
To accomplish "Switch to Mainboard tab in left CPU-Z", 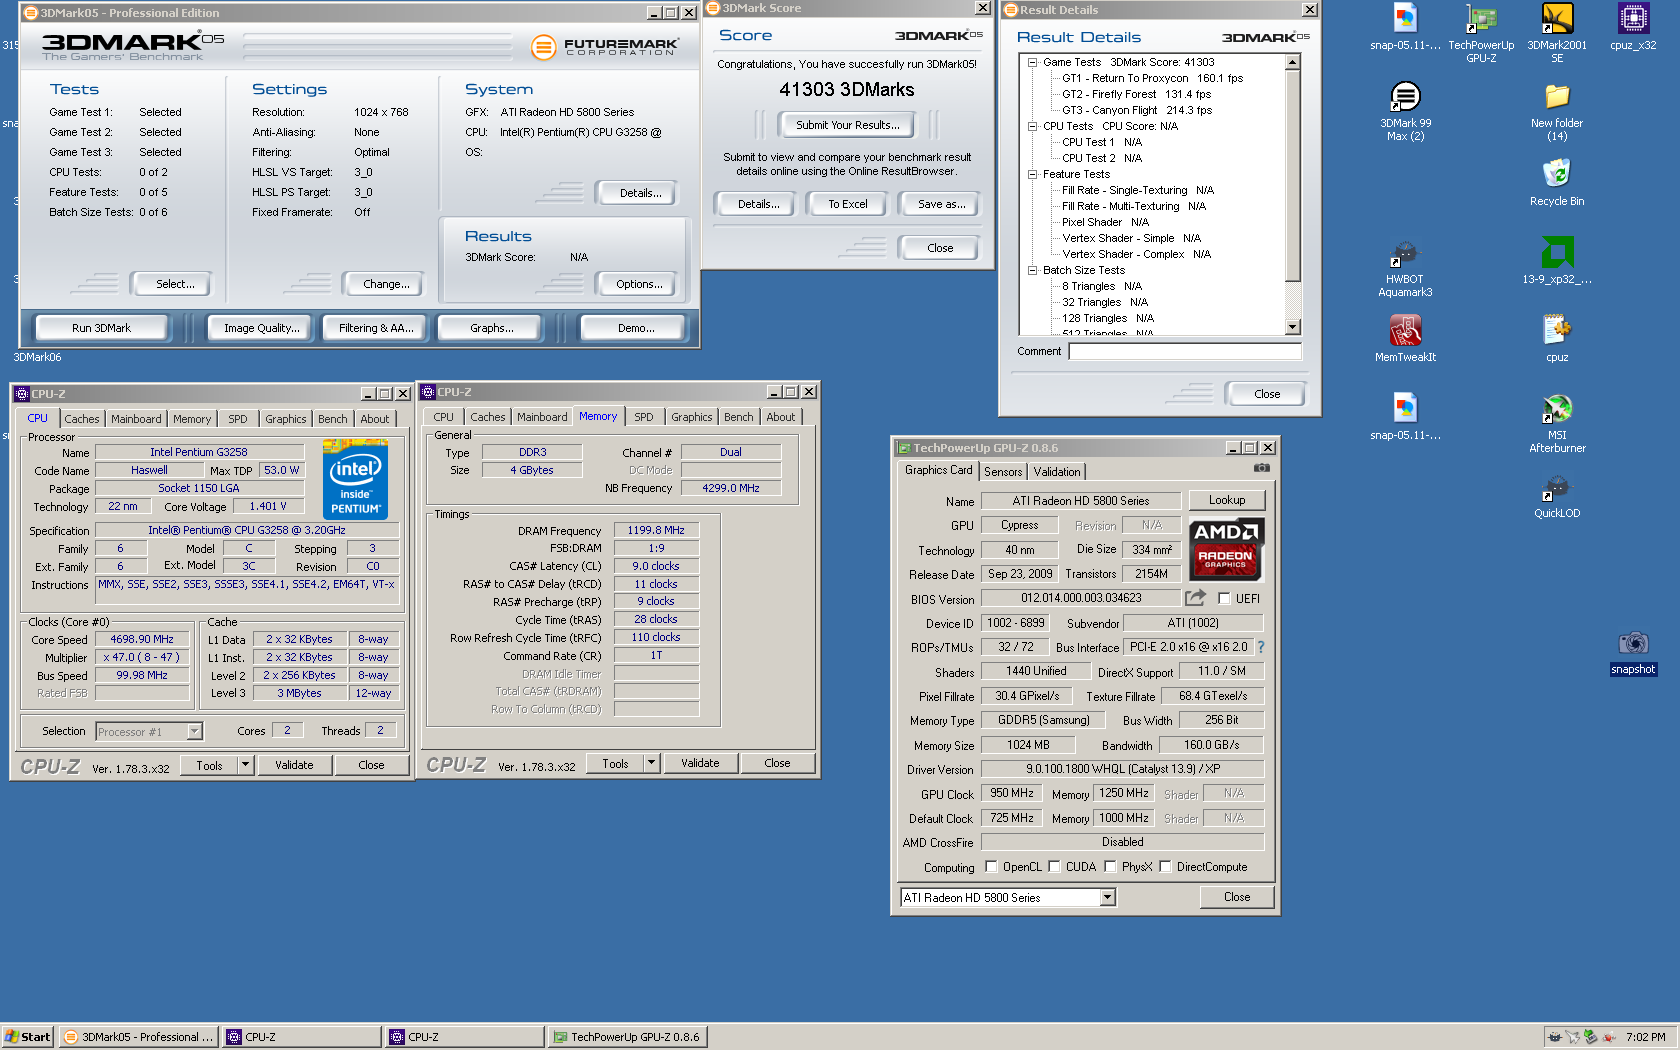I will click(136, 419).
